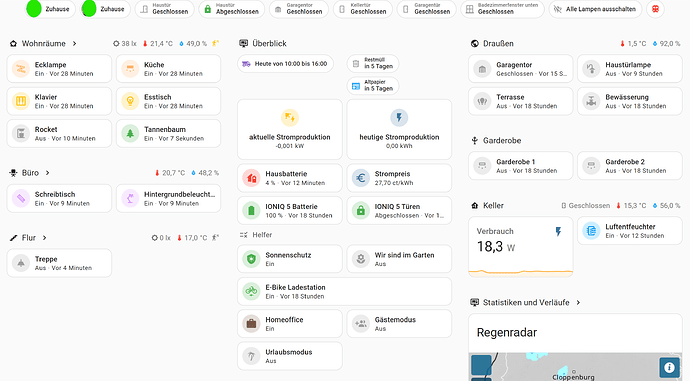Toggle the Bewässerung tile
Viewport: 690px width, 381px height.
pyautogui.click(x=630, y=101)
